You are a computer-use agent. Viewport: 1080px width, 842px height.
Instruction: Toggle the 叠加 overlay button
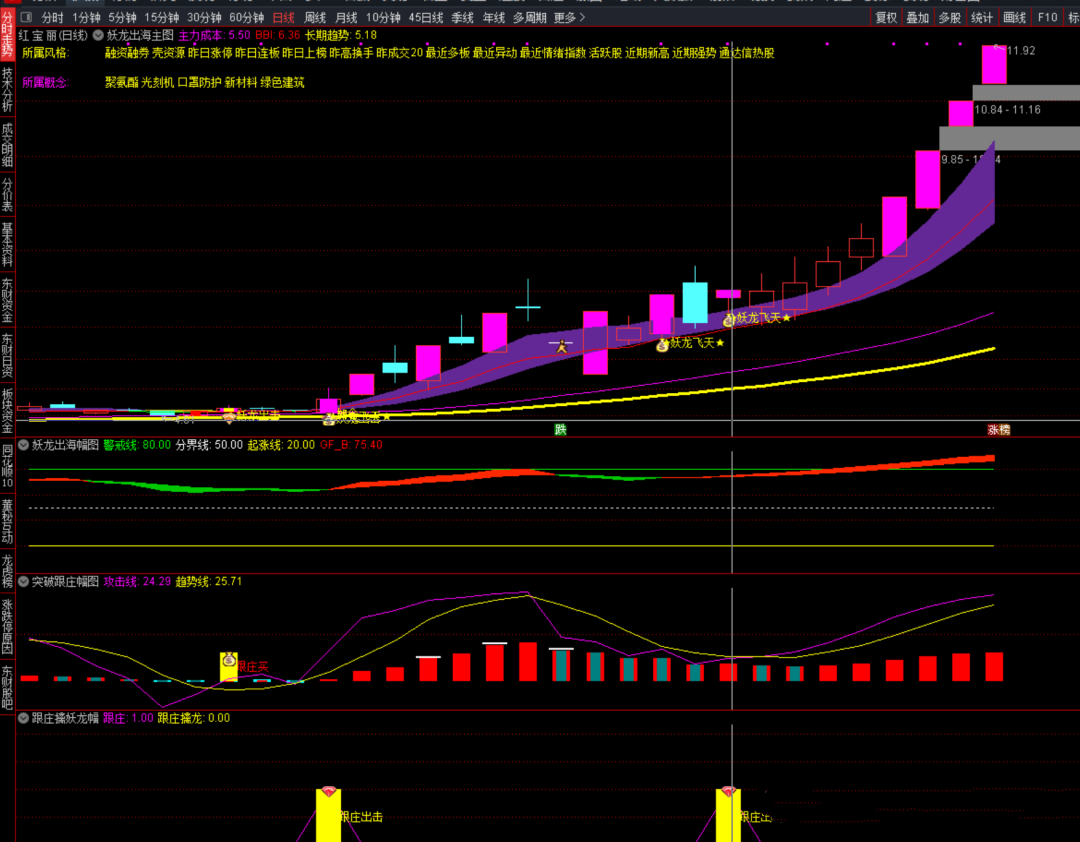click(x=917, y=17)
